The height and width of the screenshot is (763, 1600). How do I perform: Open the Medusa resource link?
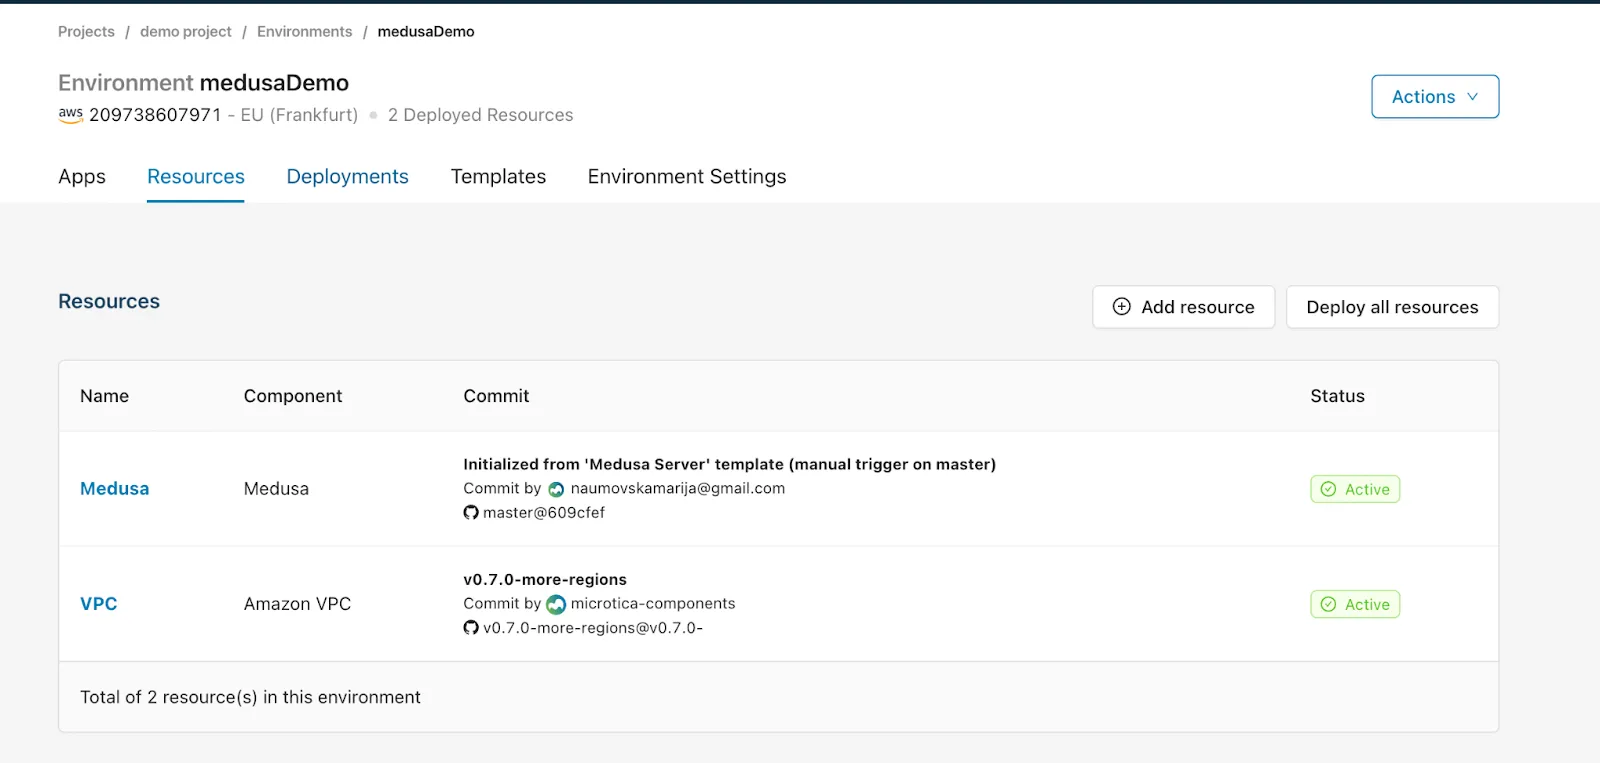115,489
